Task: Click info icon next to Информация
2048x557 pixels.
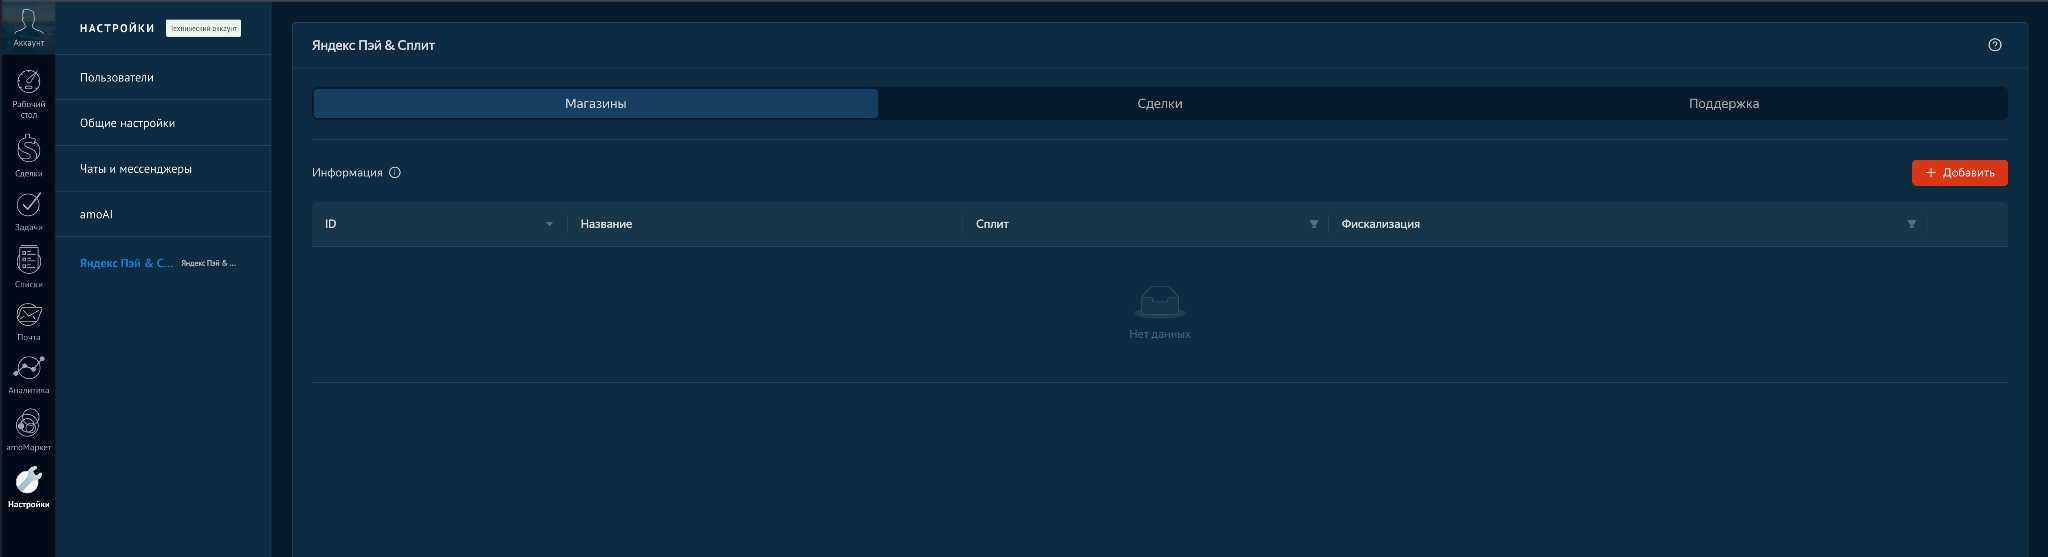Action: pos(395,172)
